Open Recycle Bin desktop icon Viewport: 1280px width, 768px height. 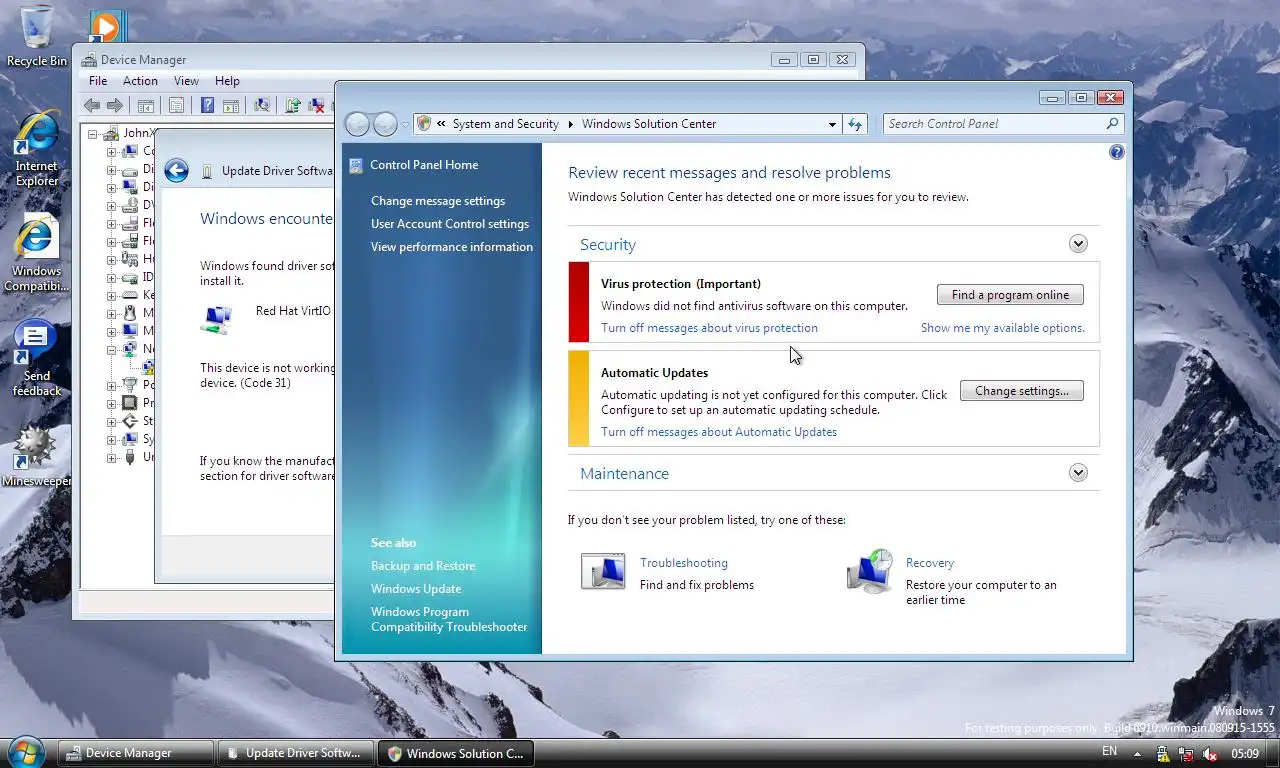coord(37,37)
